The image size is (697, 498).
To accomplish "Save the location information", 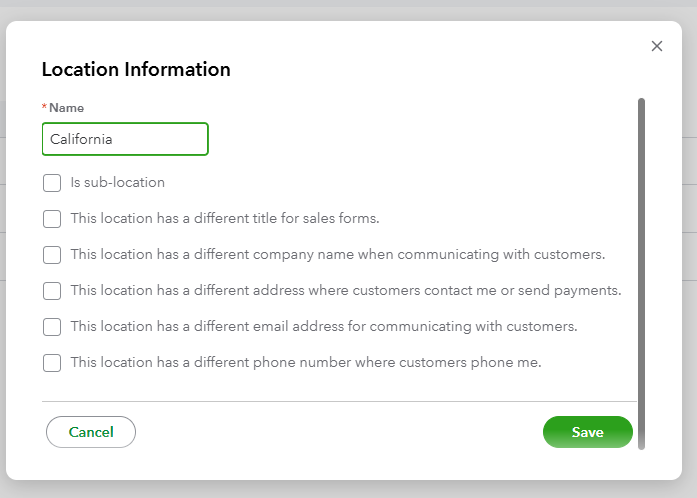I will [x=587, y=432].
